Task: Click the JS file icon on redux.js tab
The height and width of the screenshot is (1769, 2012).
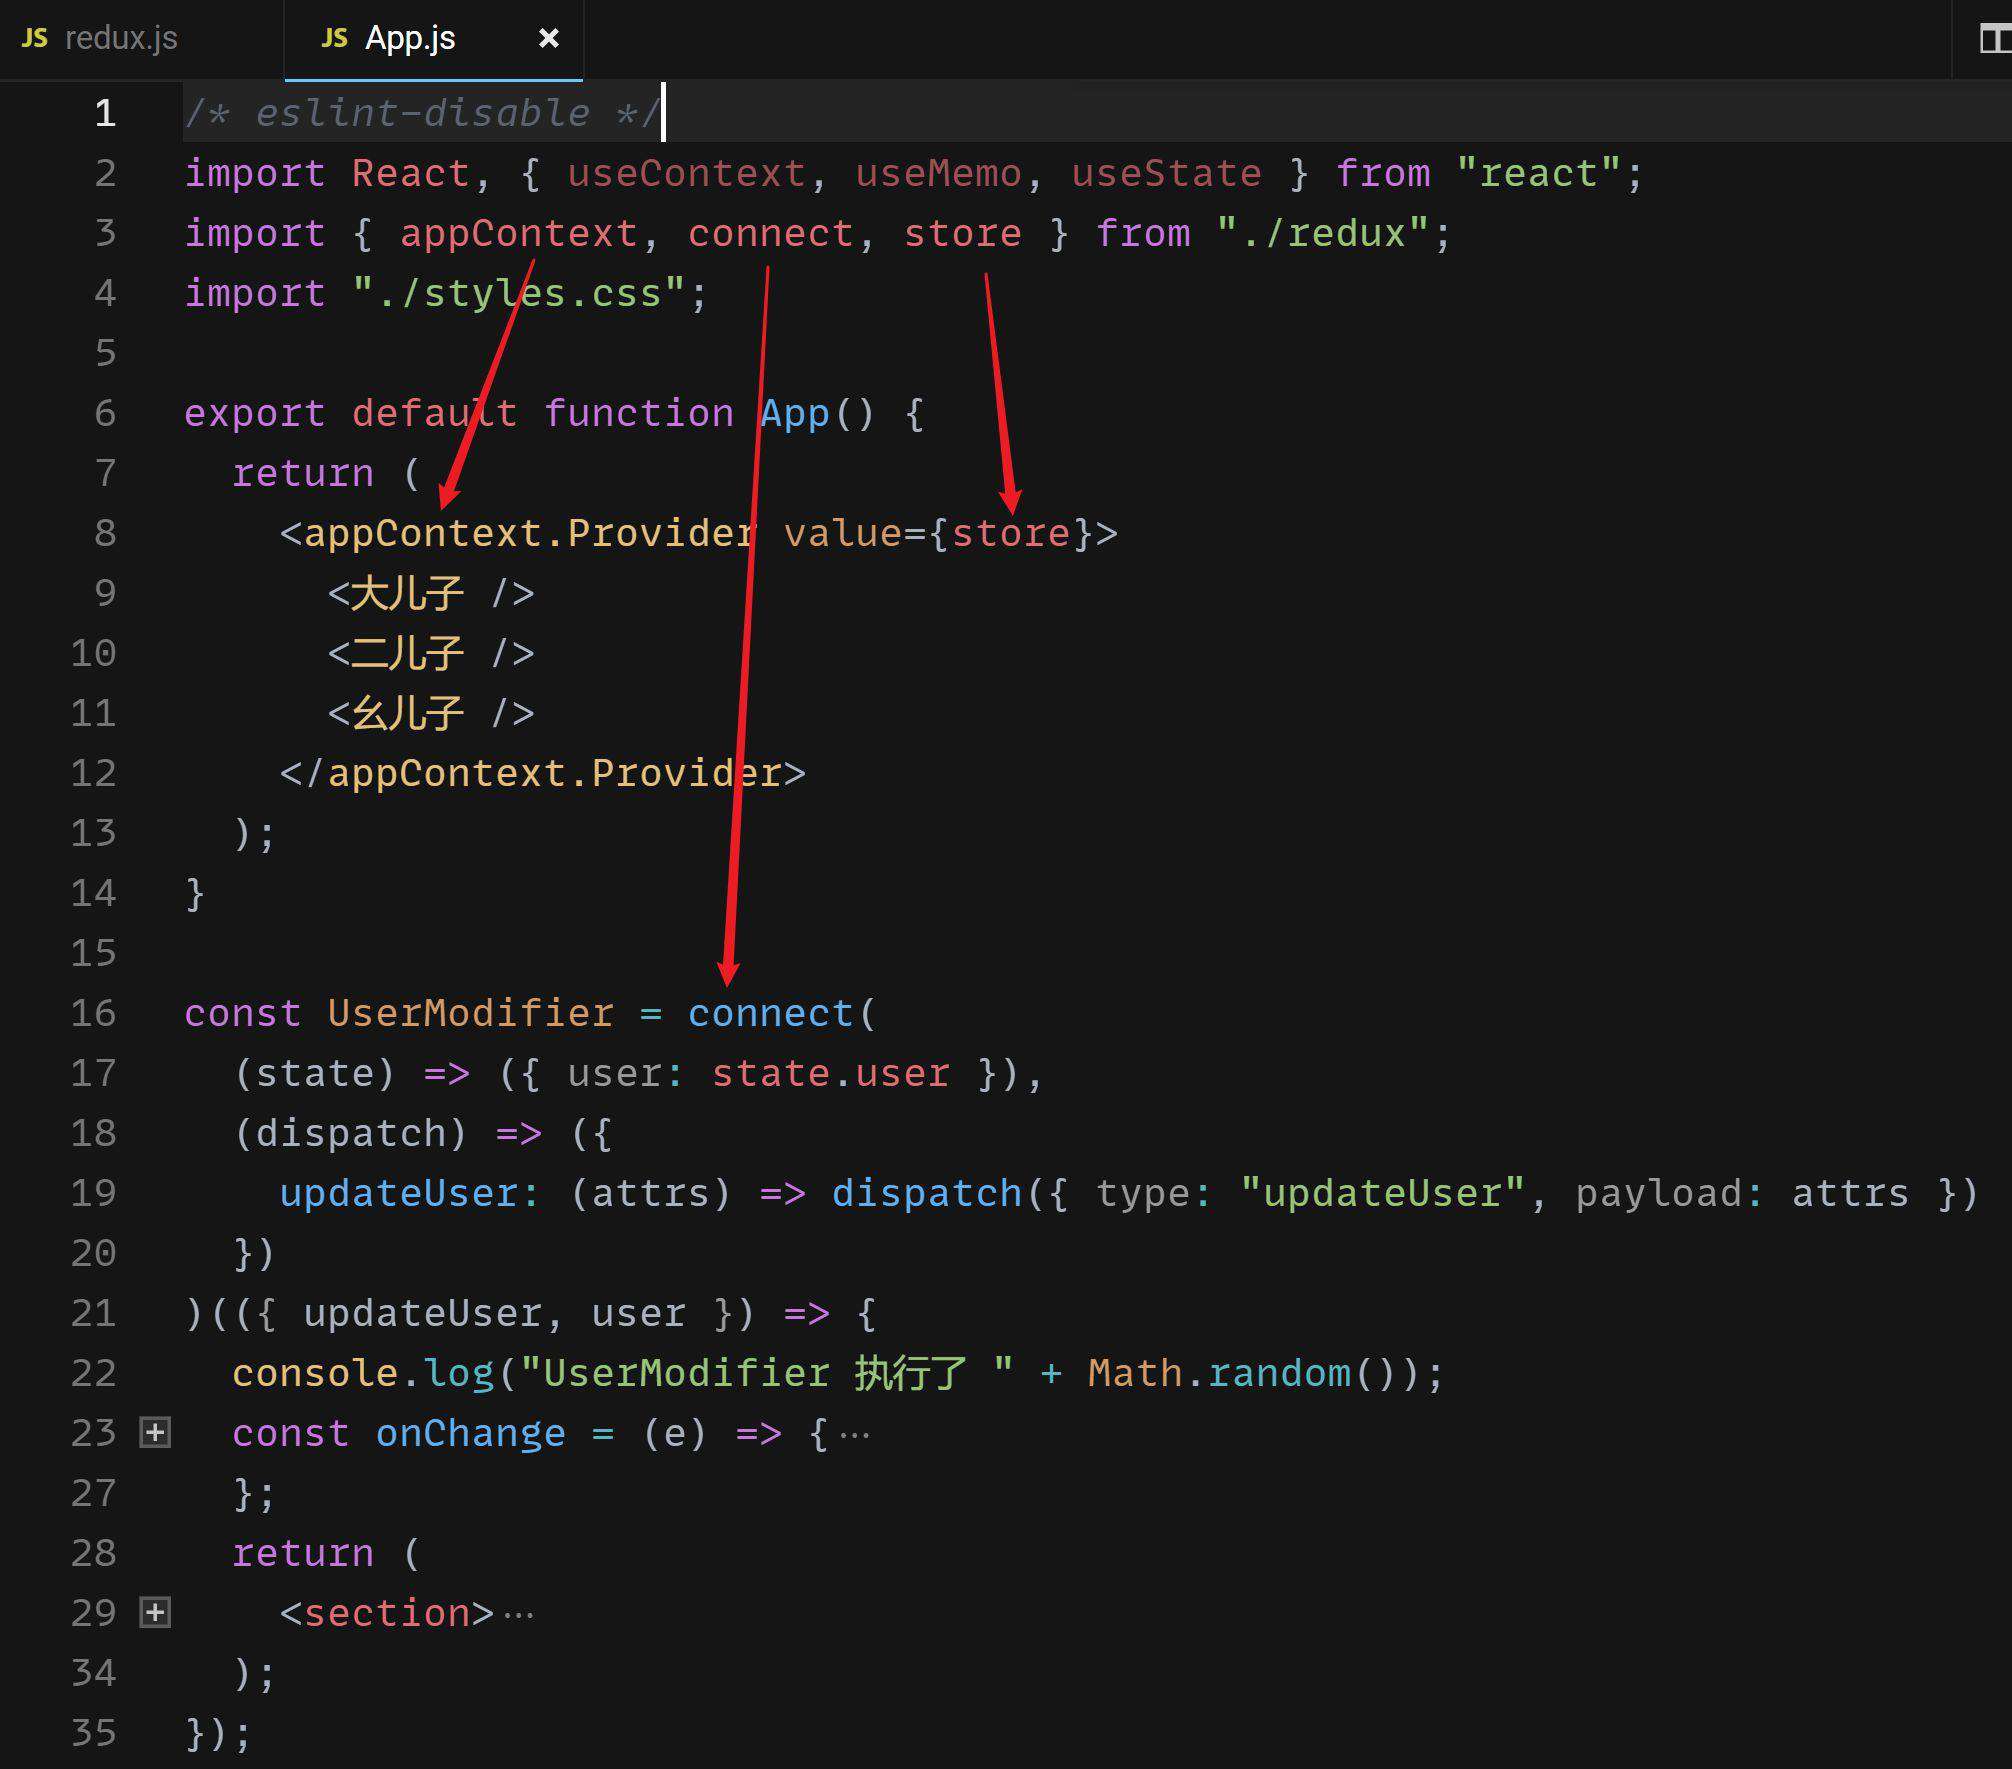Action: coord(35,38)
